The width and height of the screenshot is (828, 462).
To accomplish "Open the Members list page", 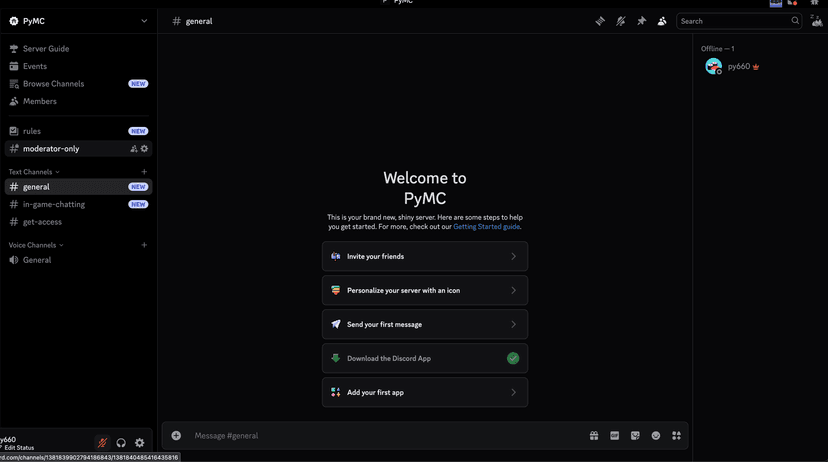I will tap(78, 101).
